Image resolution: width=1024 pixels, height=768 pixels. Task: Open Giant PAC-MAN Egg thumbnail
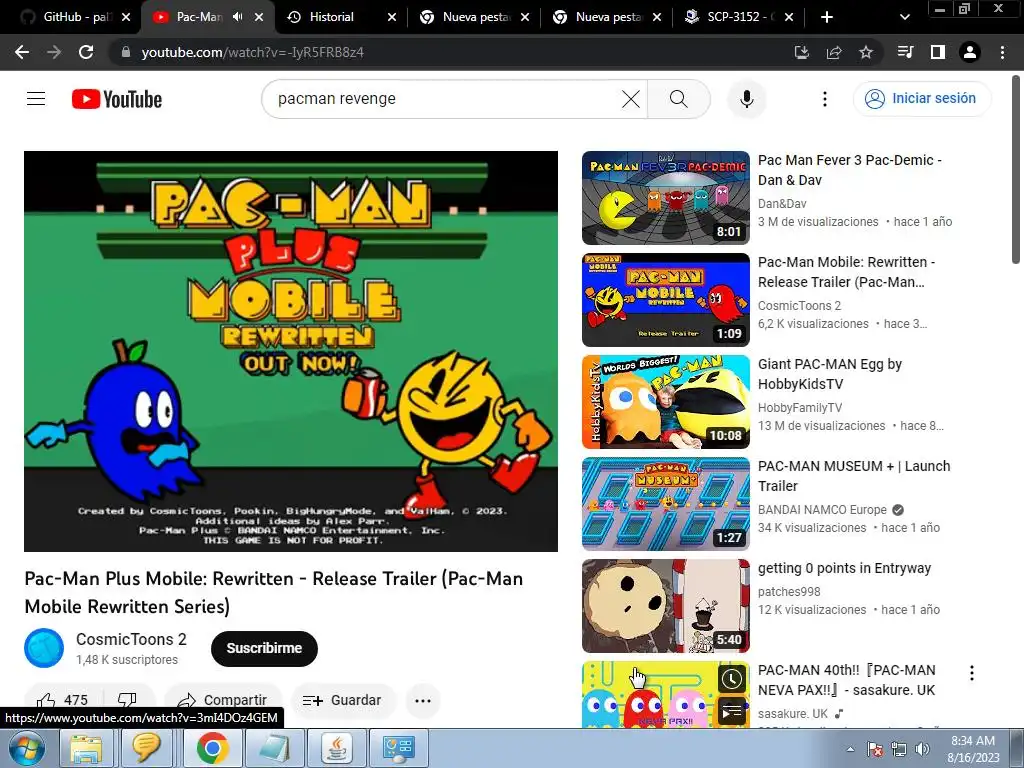click(x=665, y=402)
